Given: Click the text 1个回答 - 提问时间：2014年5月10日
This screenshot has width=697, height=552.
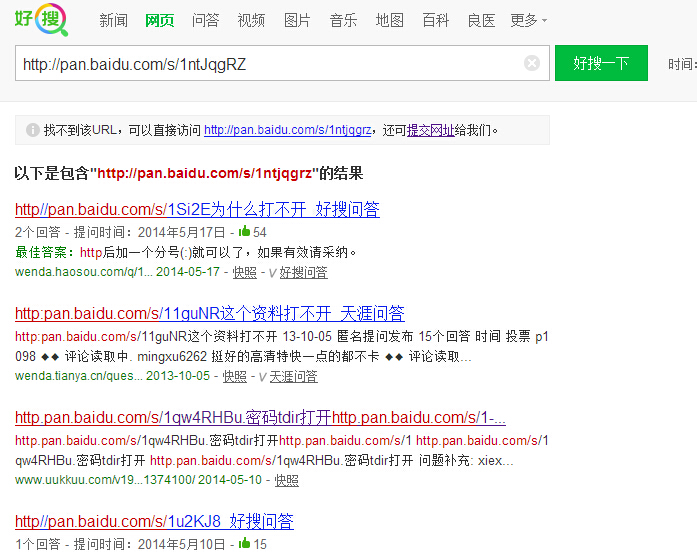Looking at the screenshot, I should tap(120, 544).
